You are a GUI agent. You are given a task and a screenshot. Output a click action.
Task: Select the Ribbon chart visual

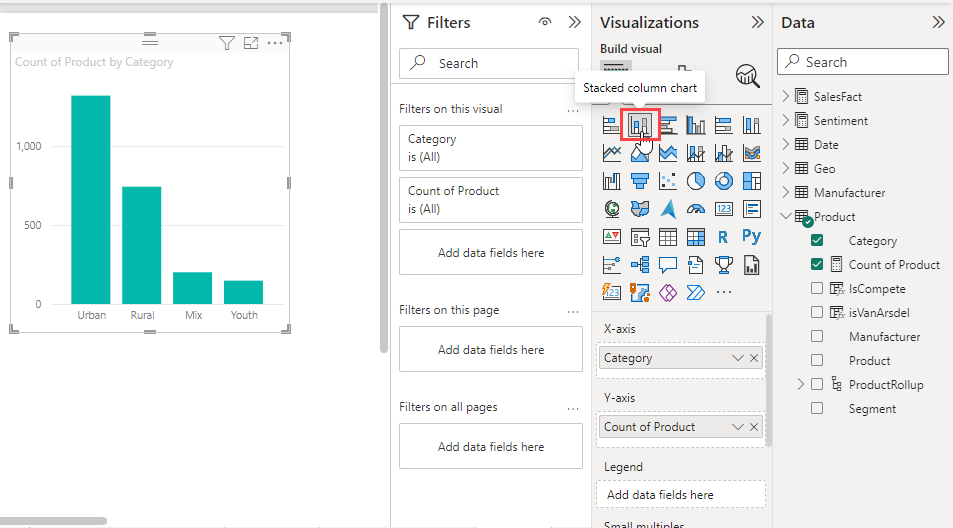click(751, 153)
